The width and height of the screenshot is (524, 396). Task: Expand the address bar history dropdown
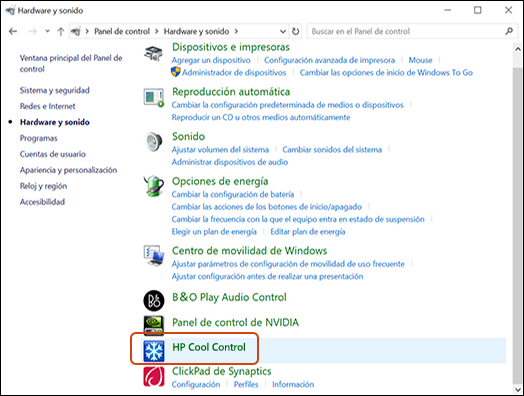[283, 32]
